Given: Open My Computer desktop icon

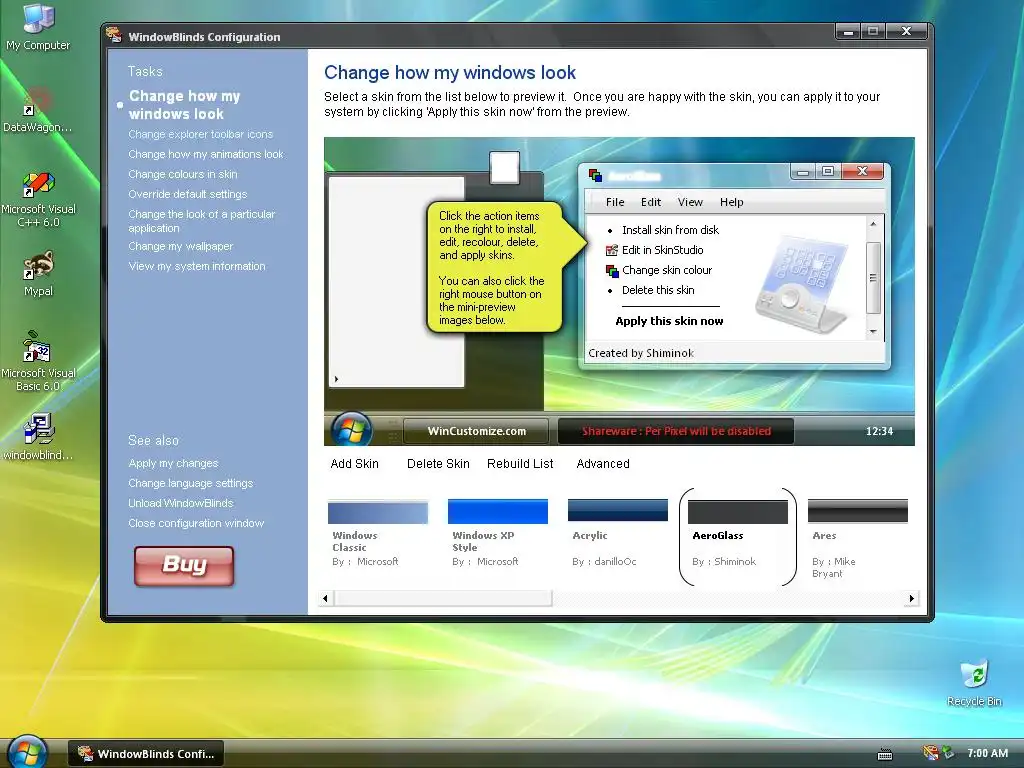Looking at the screenshot, I should pyautogui.click(x=37, y=28).
